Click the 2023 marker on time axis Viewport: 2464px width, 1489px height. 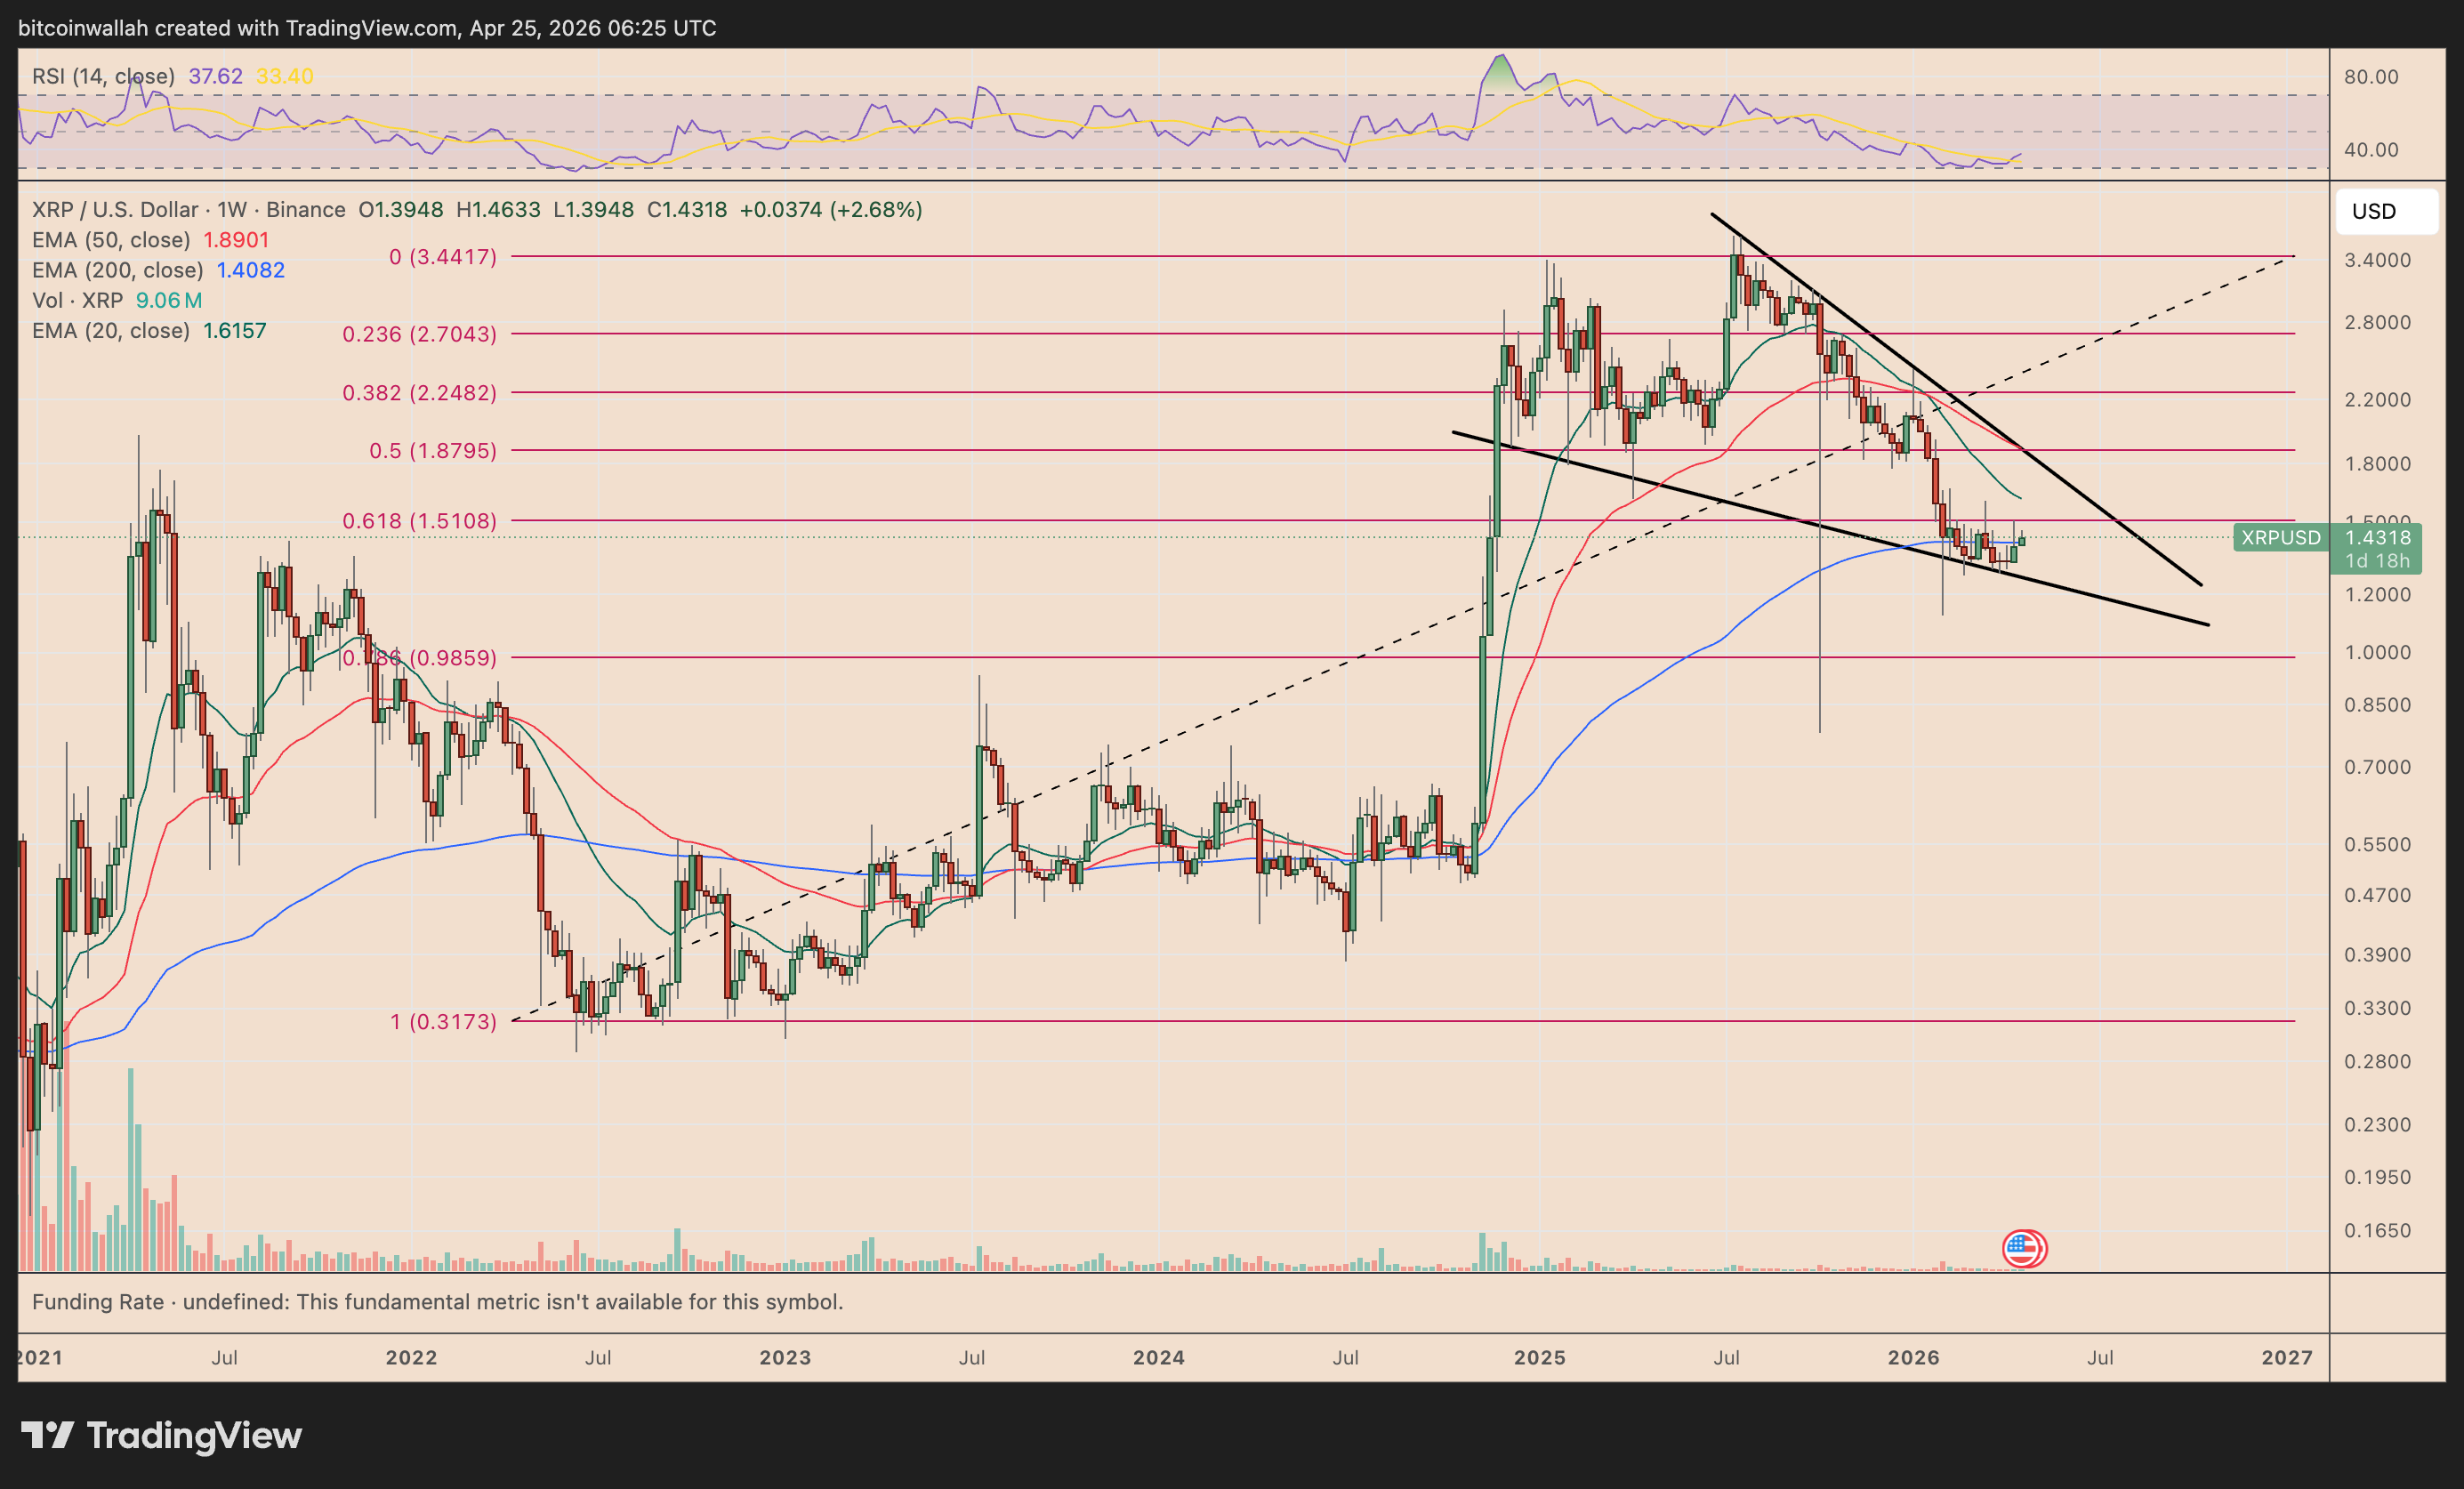click(785, 1358)
